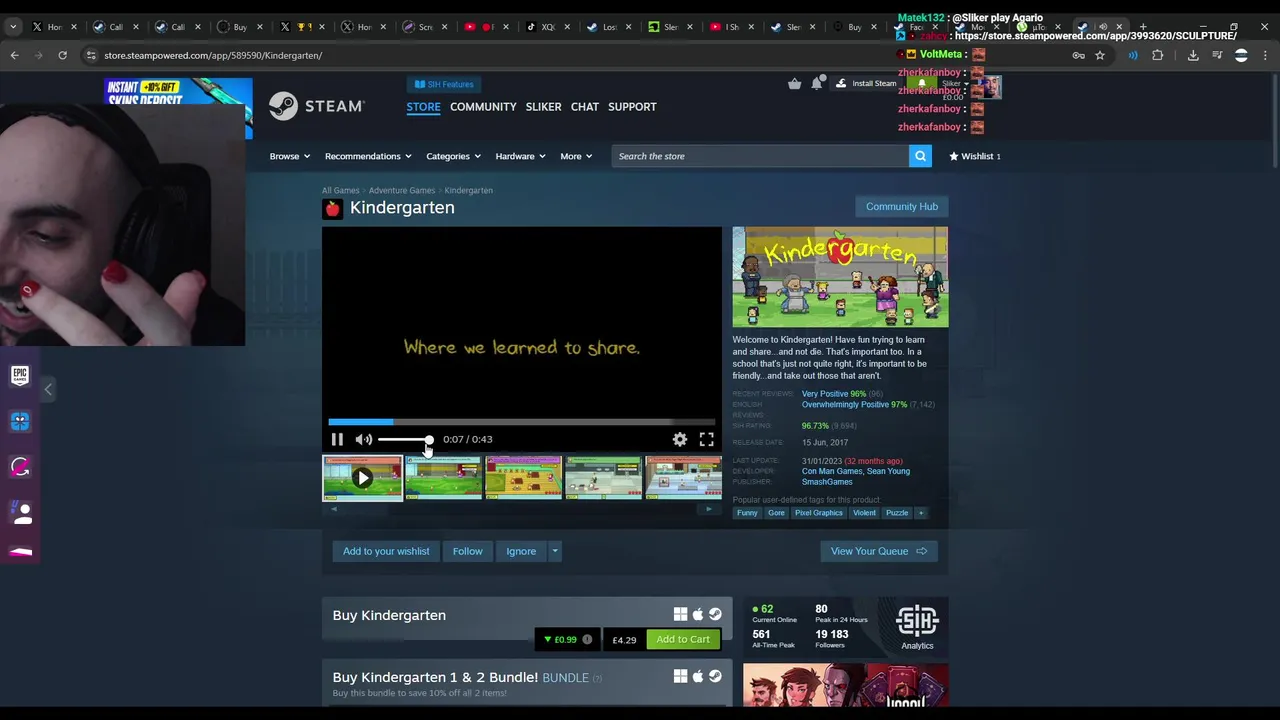Select the third screenshot thumbnail
The height and width of the screenshot is (720, 1280).
(x=523, y=478)
